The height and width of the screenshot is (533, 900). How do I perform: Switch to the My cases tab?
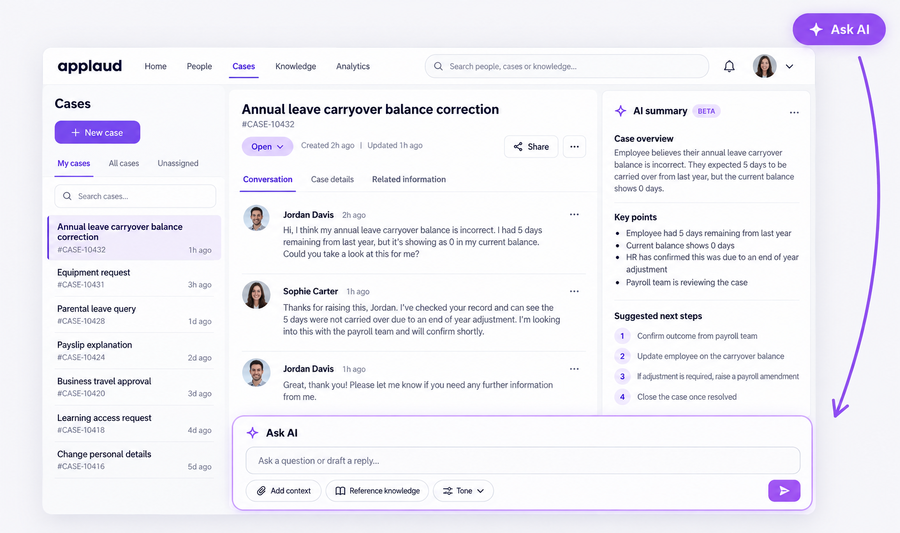(73, 163)
